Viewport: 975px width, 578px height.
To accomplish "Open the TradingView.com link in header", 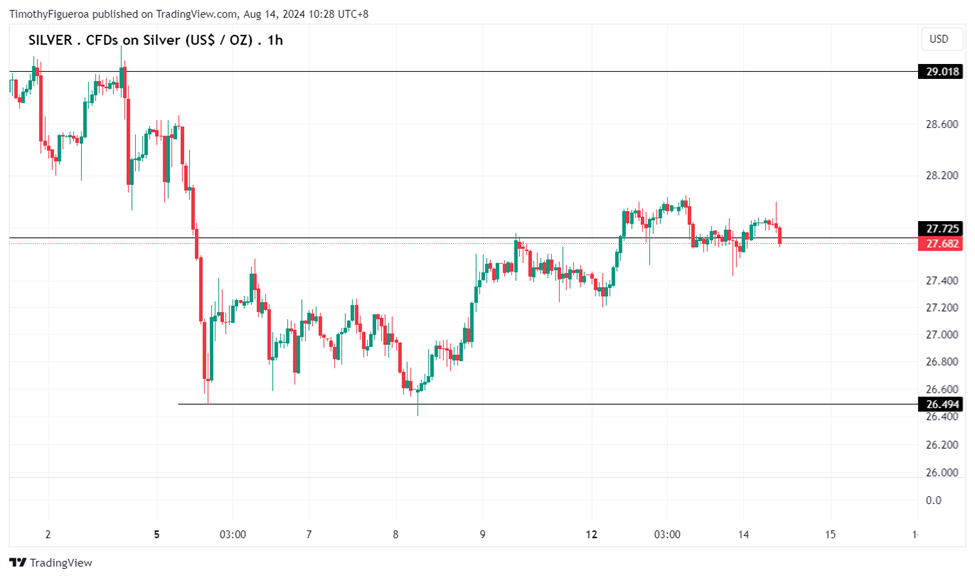I will (x=197, y=14).
